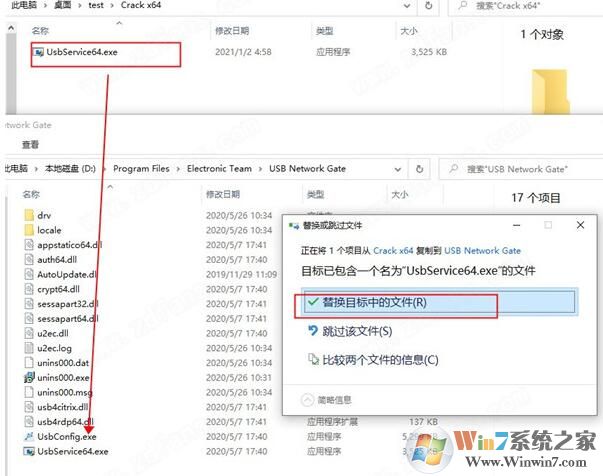Expand address history dropdown in USB Network Gate window
This screenshot has height=476, width=603.
click(398, 169)
